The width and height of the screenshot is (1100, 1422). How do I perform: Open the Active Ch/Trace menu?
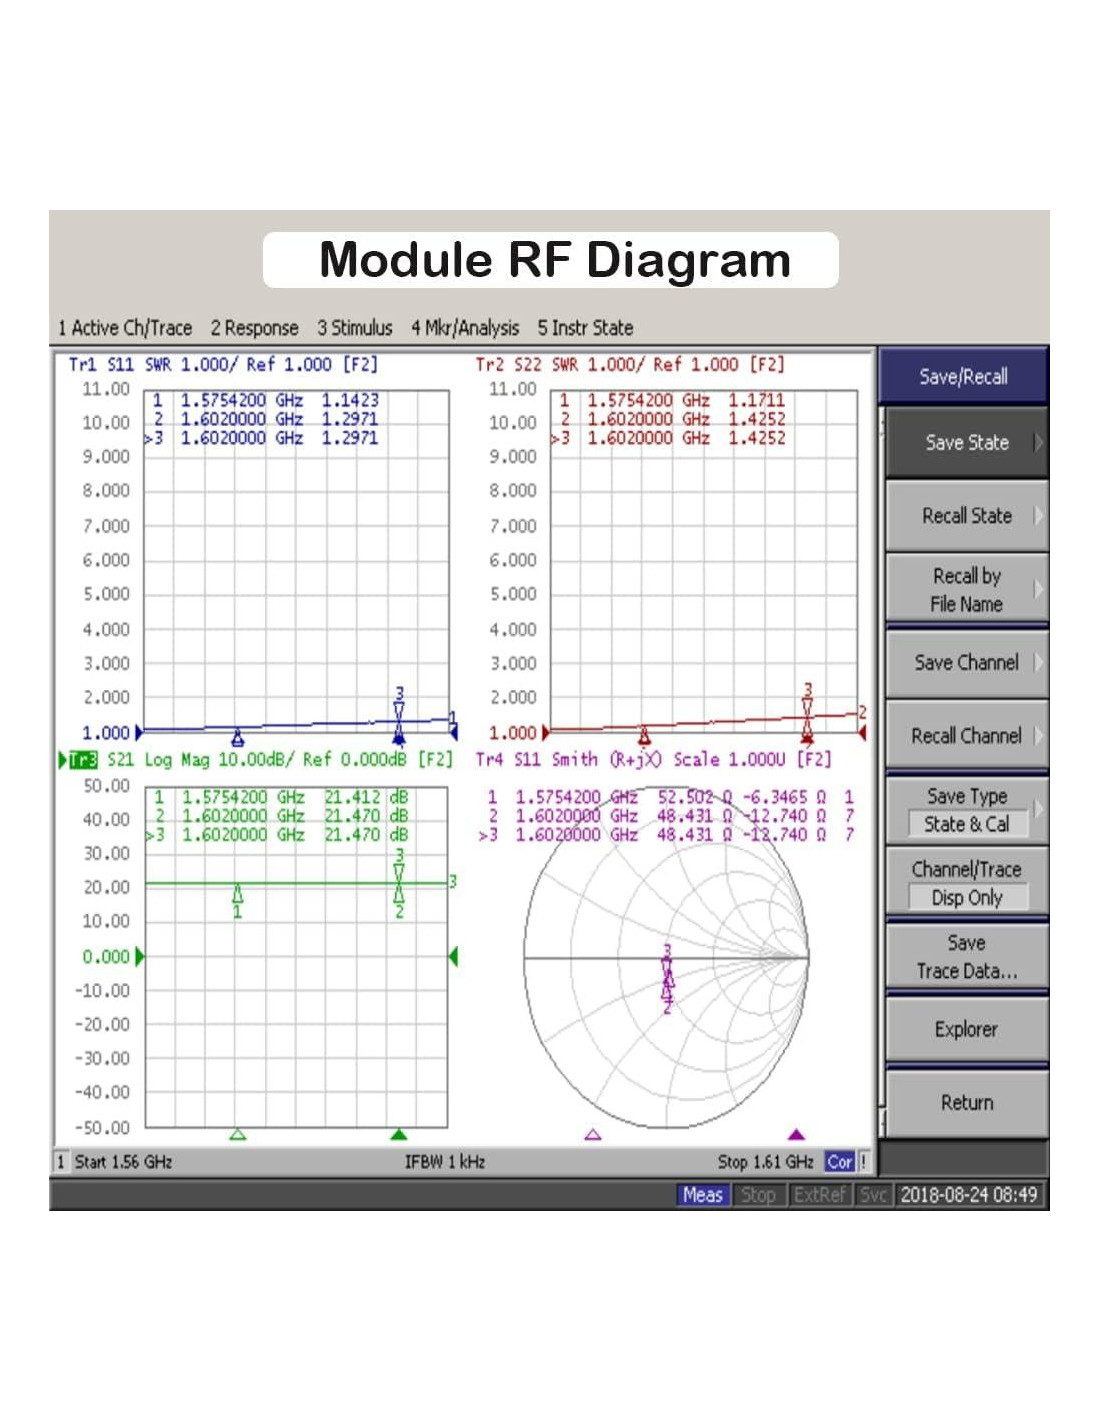125,328
